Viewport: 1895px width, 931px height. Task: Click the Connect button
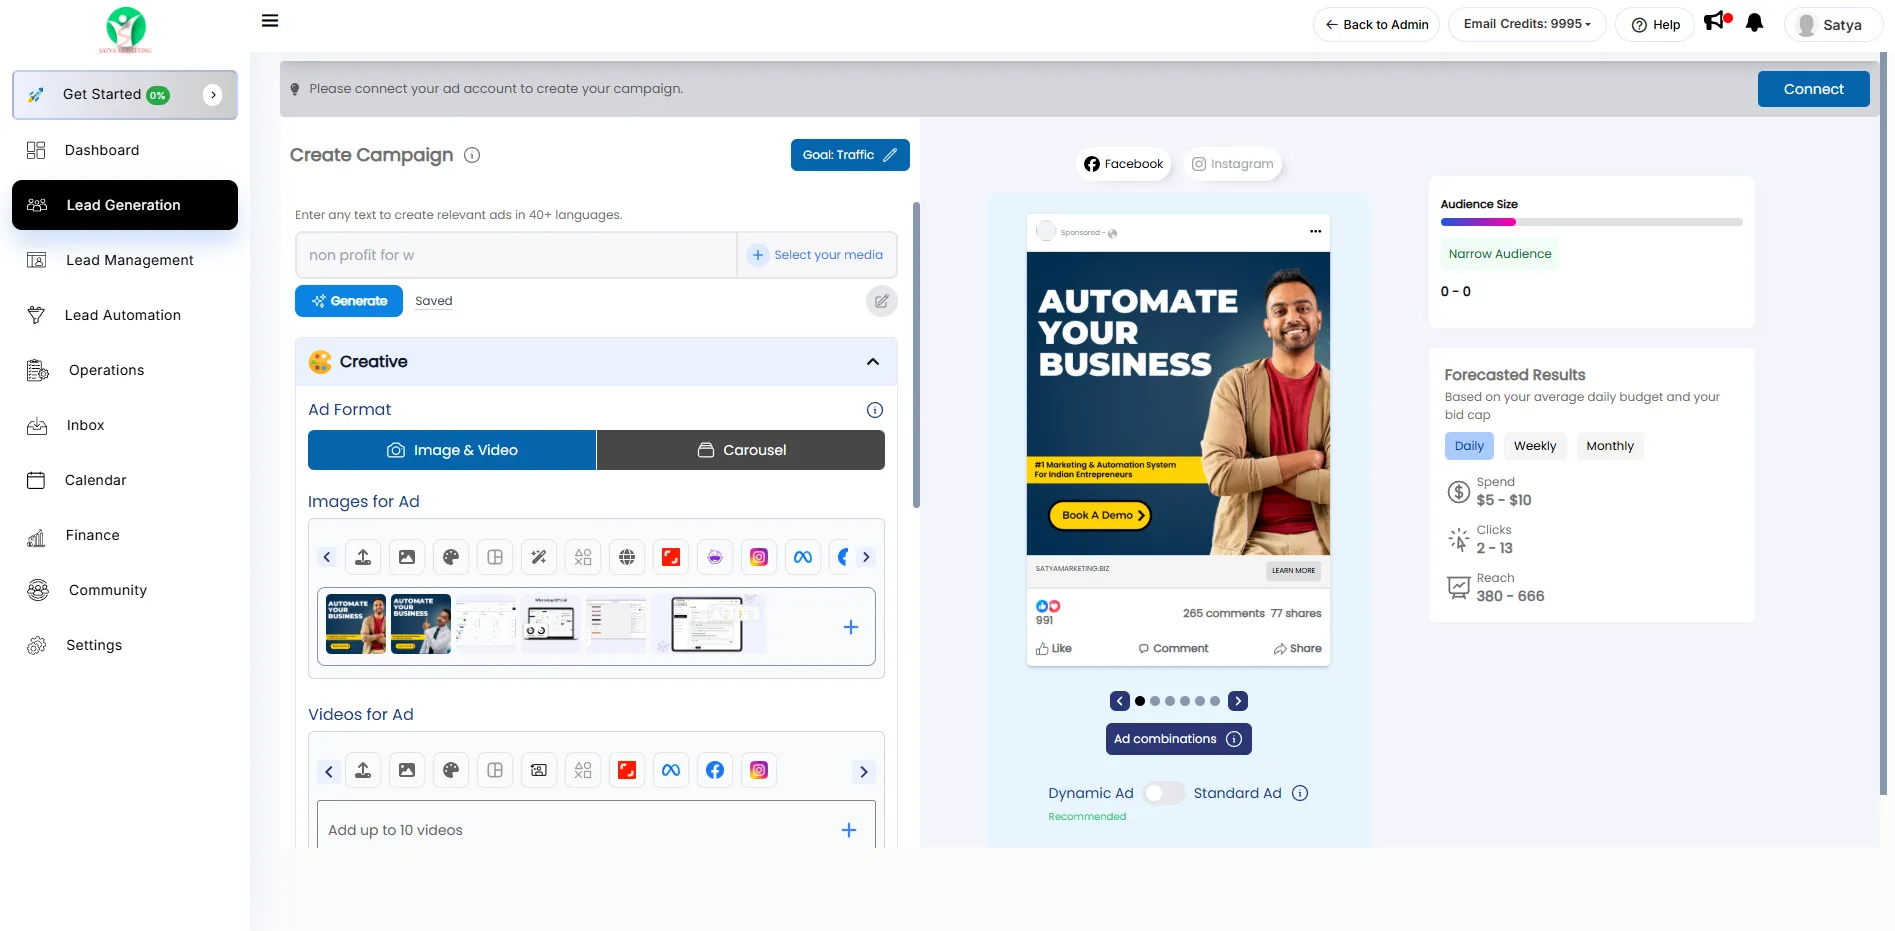[x=1813, y=89]
